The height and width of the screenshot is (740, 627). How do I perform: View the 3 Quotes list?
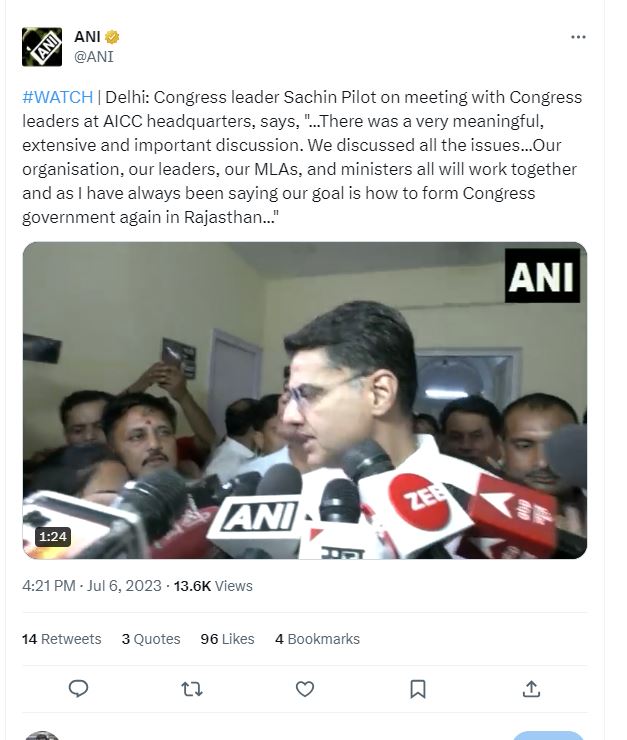[151, 639]
